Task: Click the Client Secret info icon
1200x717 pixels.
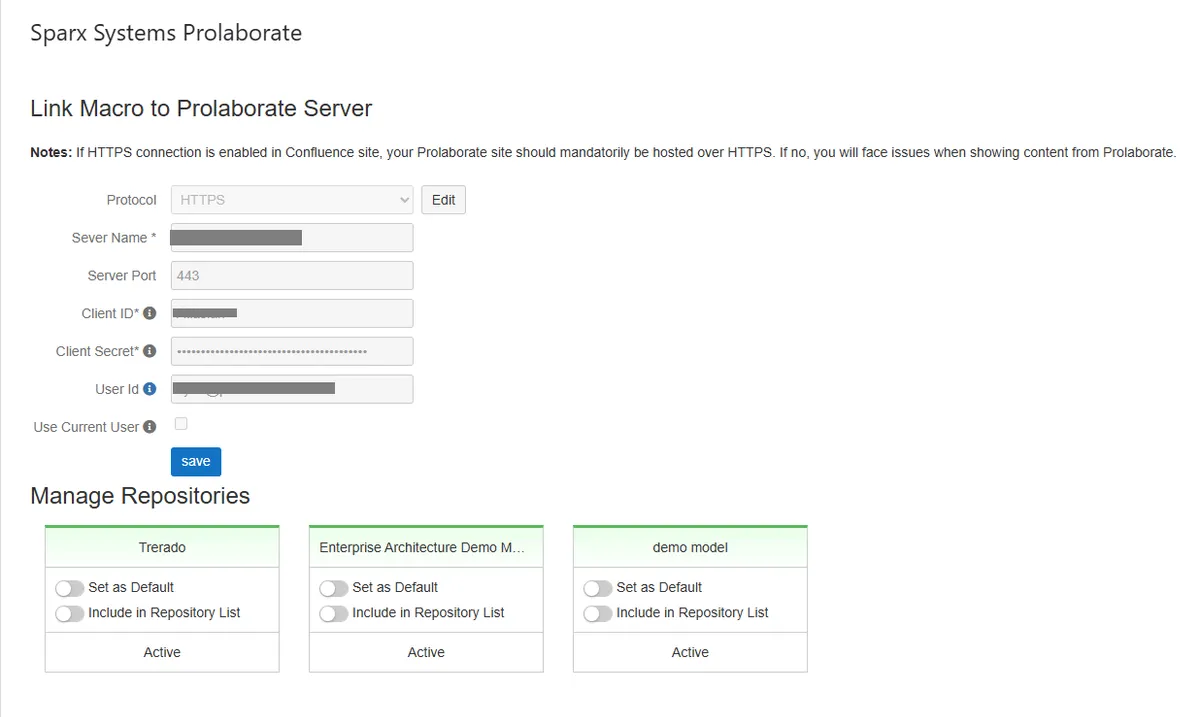Action: (x=150, y=351)
